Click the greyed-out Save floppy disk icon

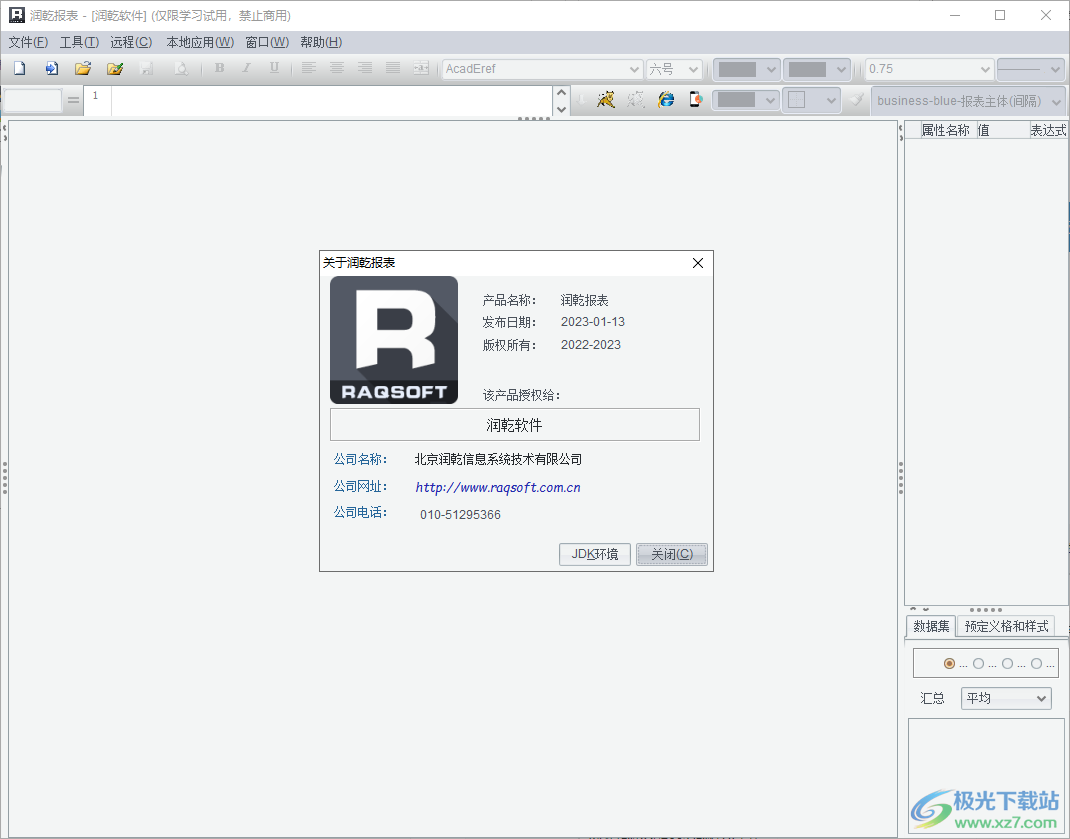(146, 68)
